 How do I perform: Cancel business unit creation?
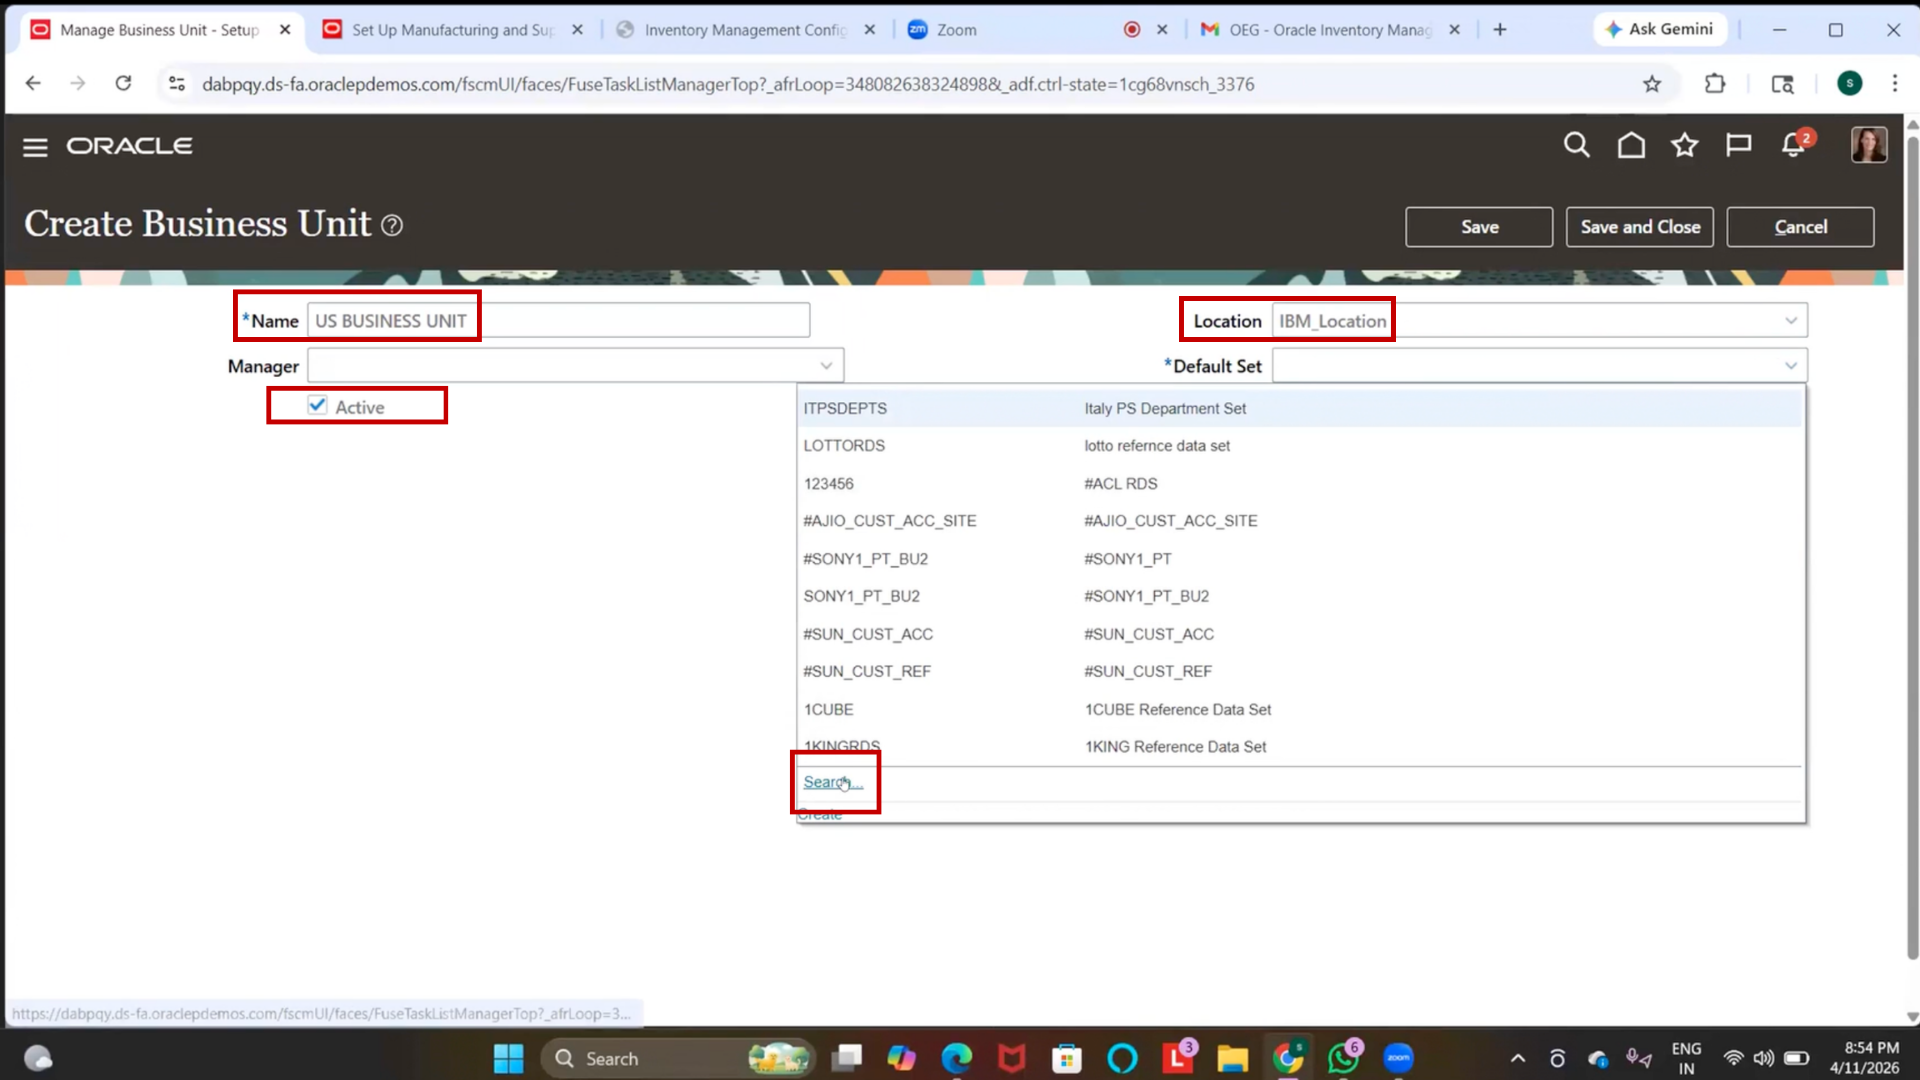tap(1800, 227)
